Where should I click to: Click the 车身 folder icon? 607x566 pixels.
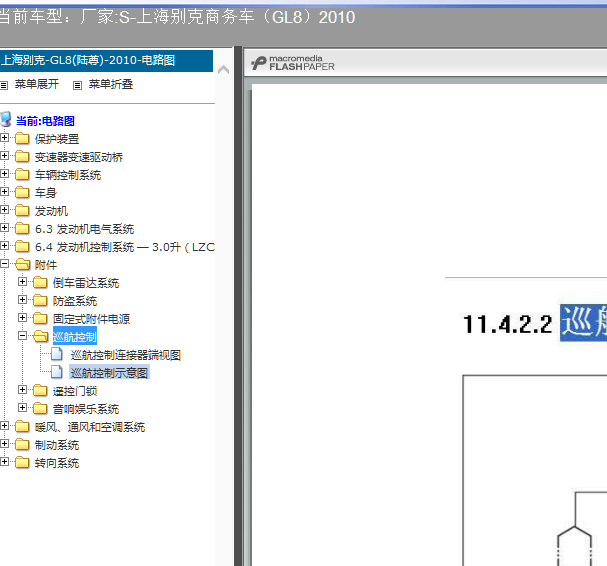click(22, 192)
